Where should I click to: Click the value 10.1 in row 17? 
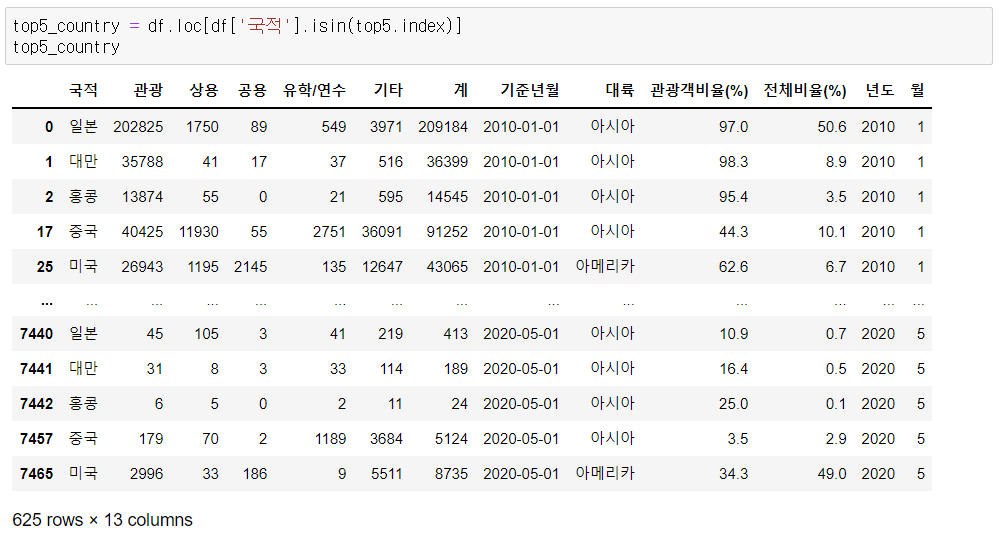click(832, 232)
